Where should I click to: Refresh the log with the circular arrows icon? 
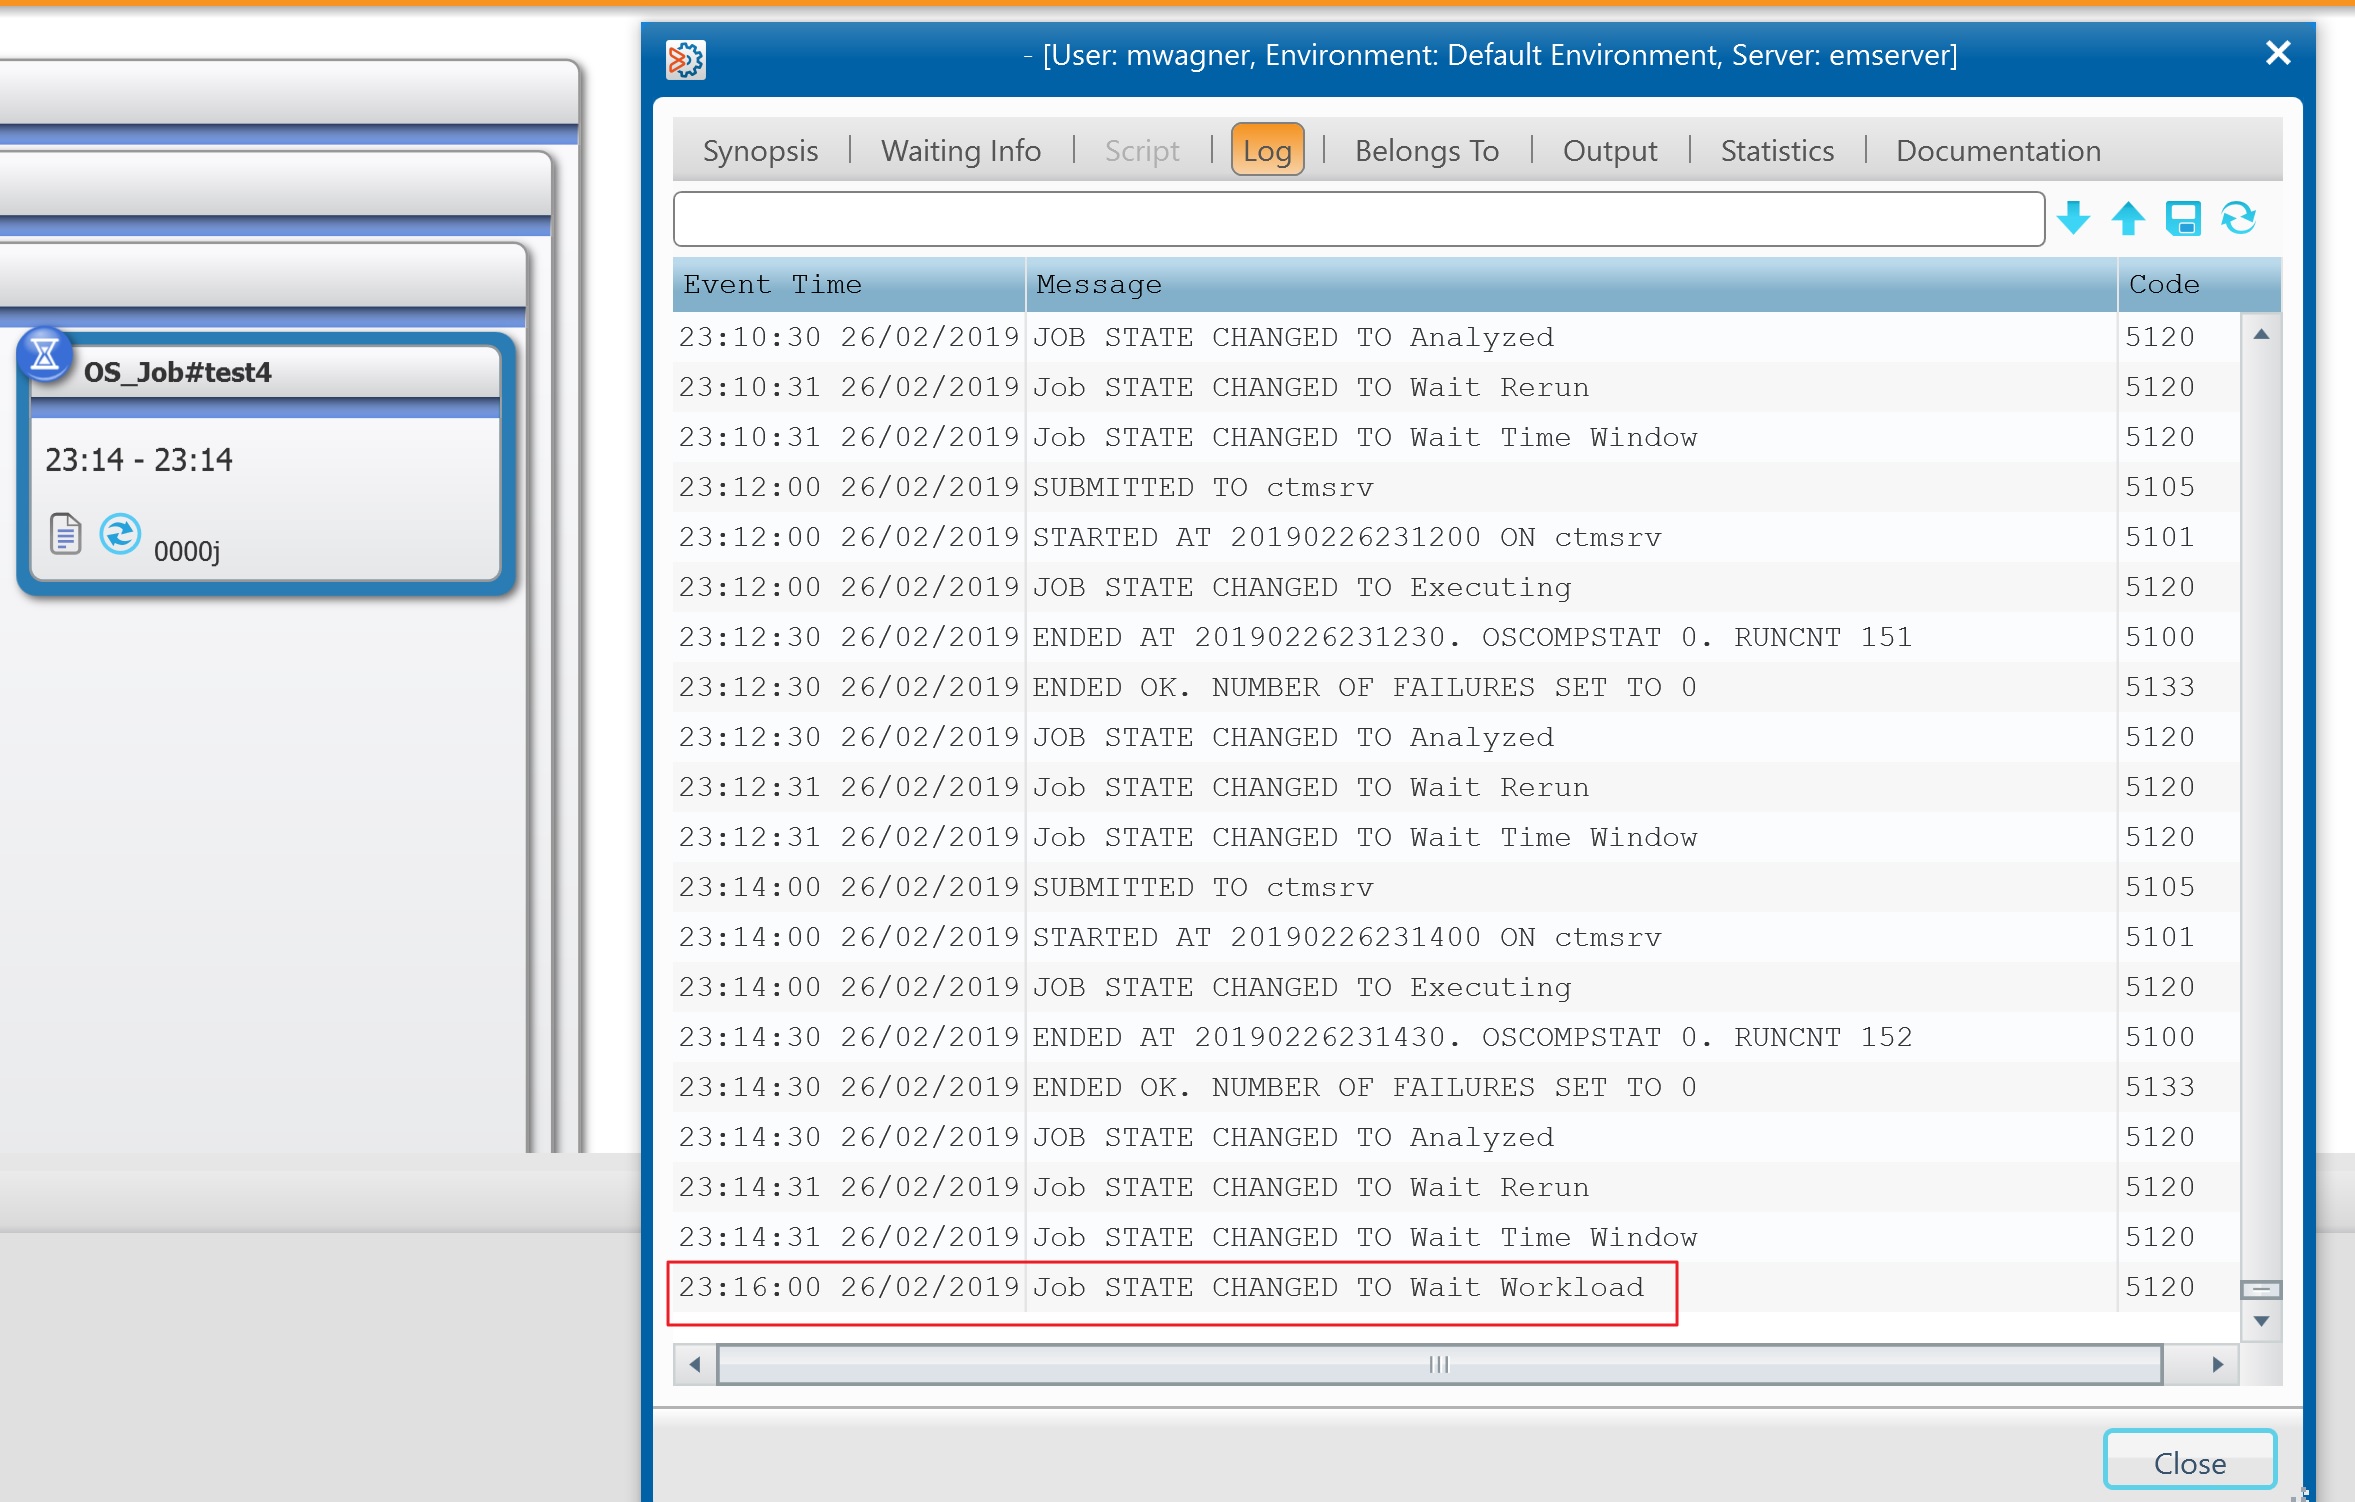(2239, 218)
